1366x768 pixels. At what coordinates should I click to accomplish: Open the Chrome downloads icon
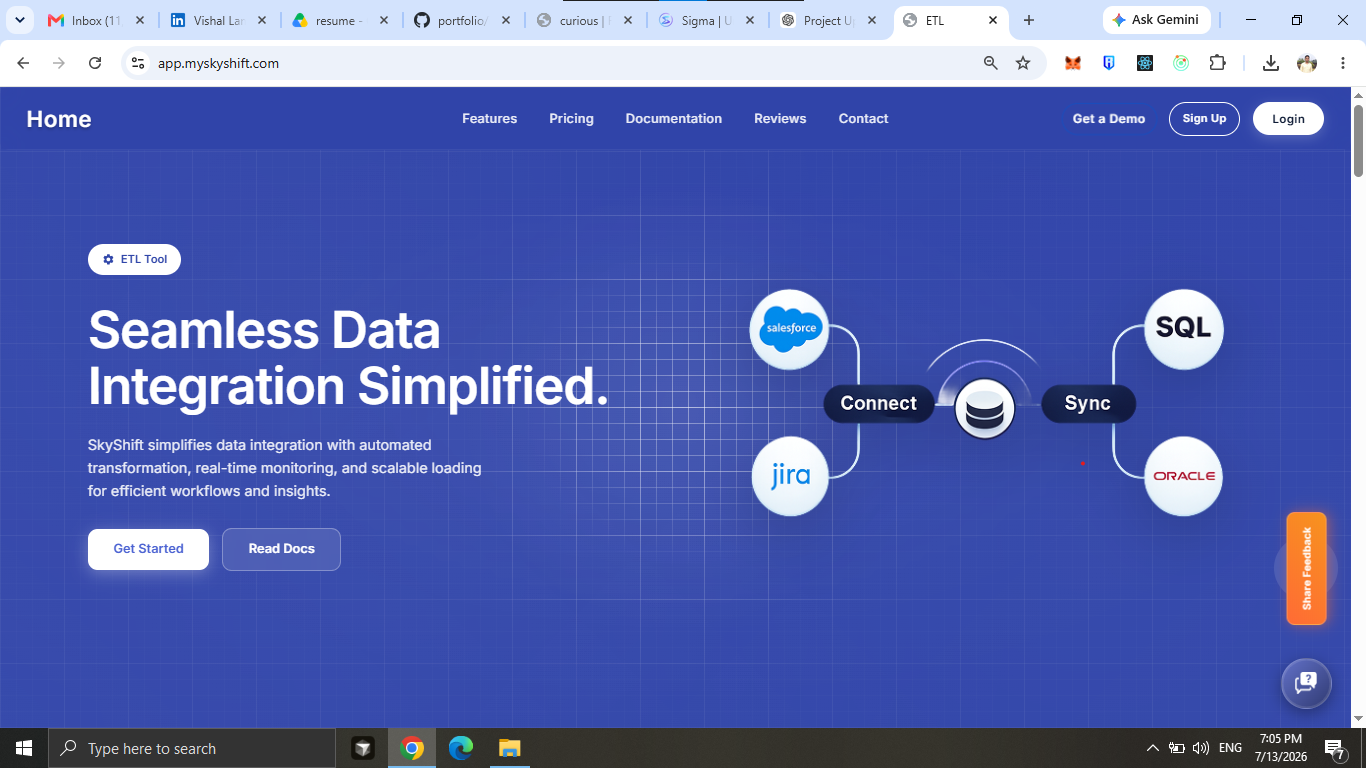pyautogui.click(x=1271, y=63)
